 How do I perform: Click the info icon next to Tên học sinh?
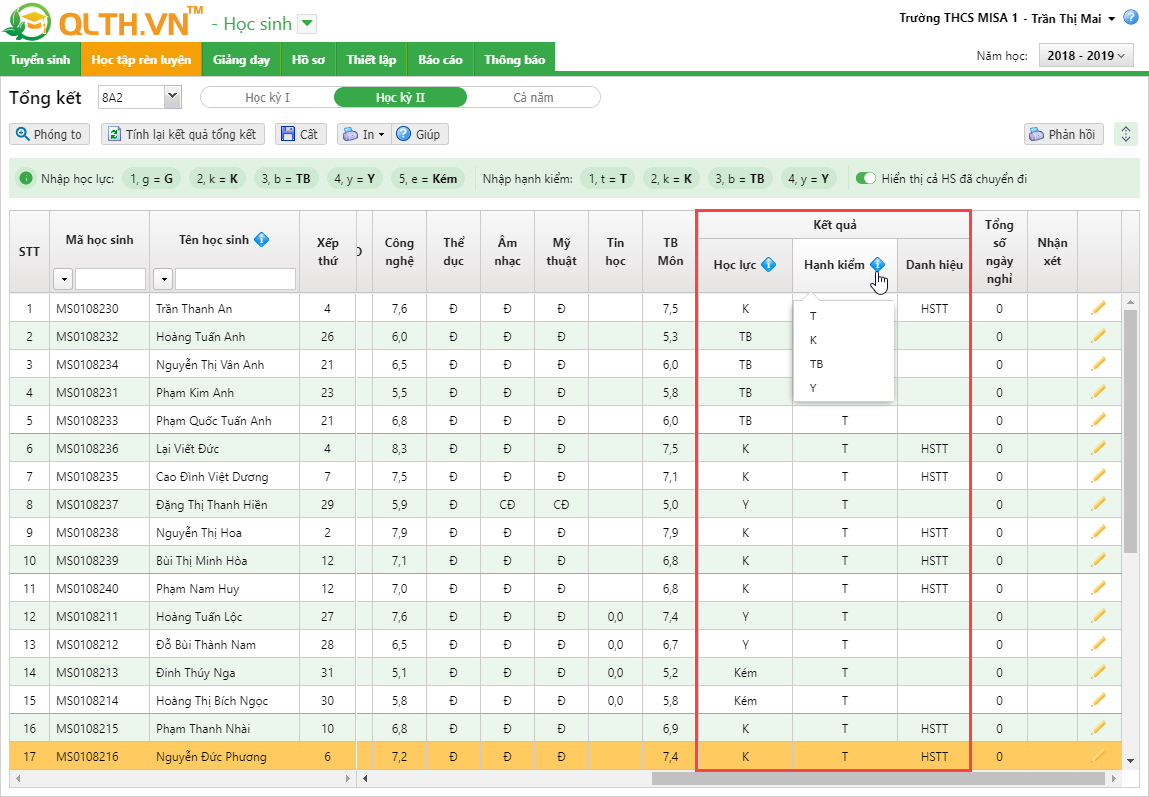[x=261, y=240]
